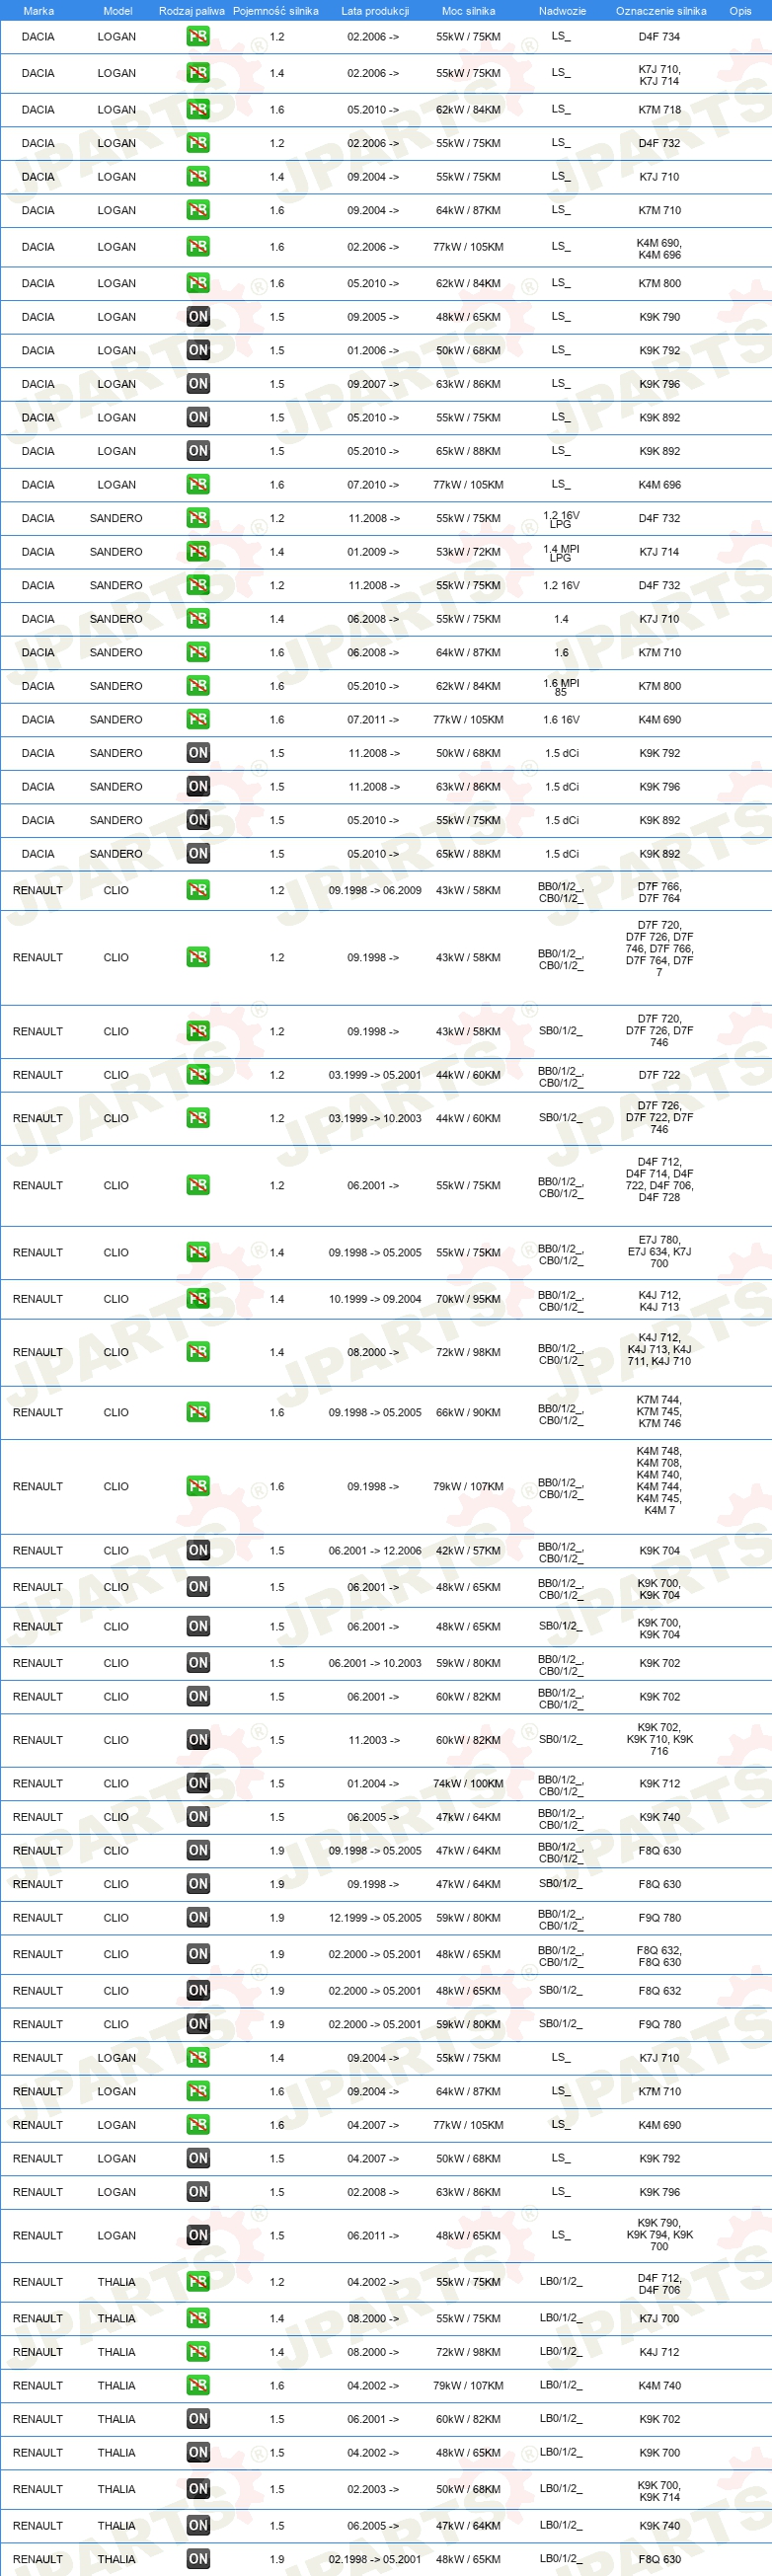Viewport: 772px width, 2576px height.
Task: Click the production years cell 03.1999 -> 10.2003
Action: [x=375, y=1118]
